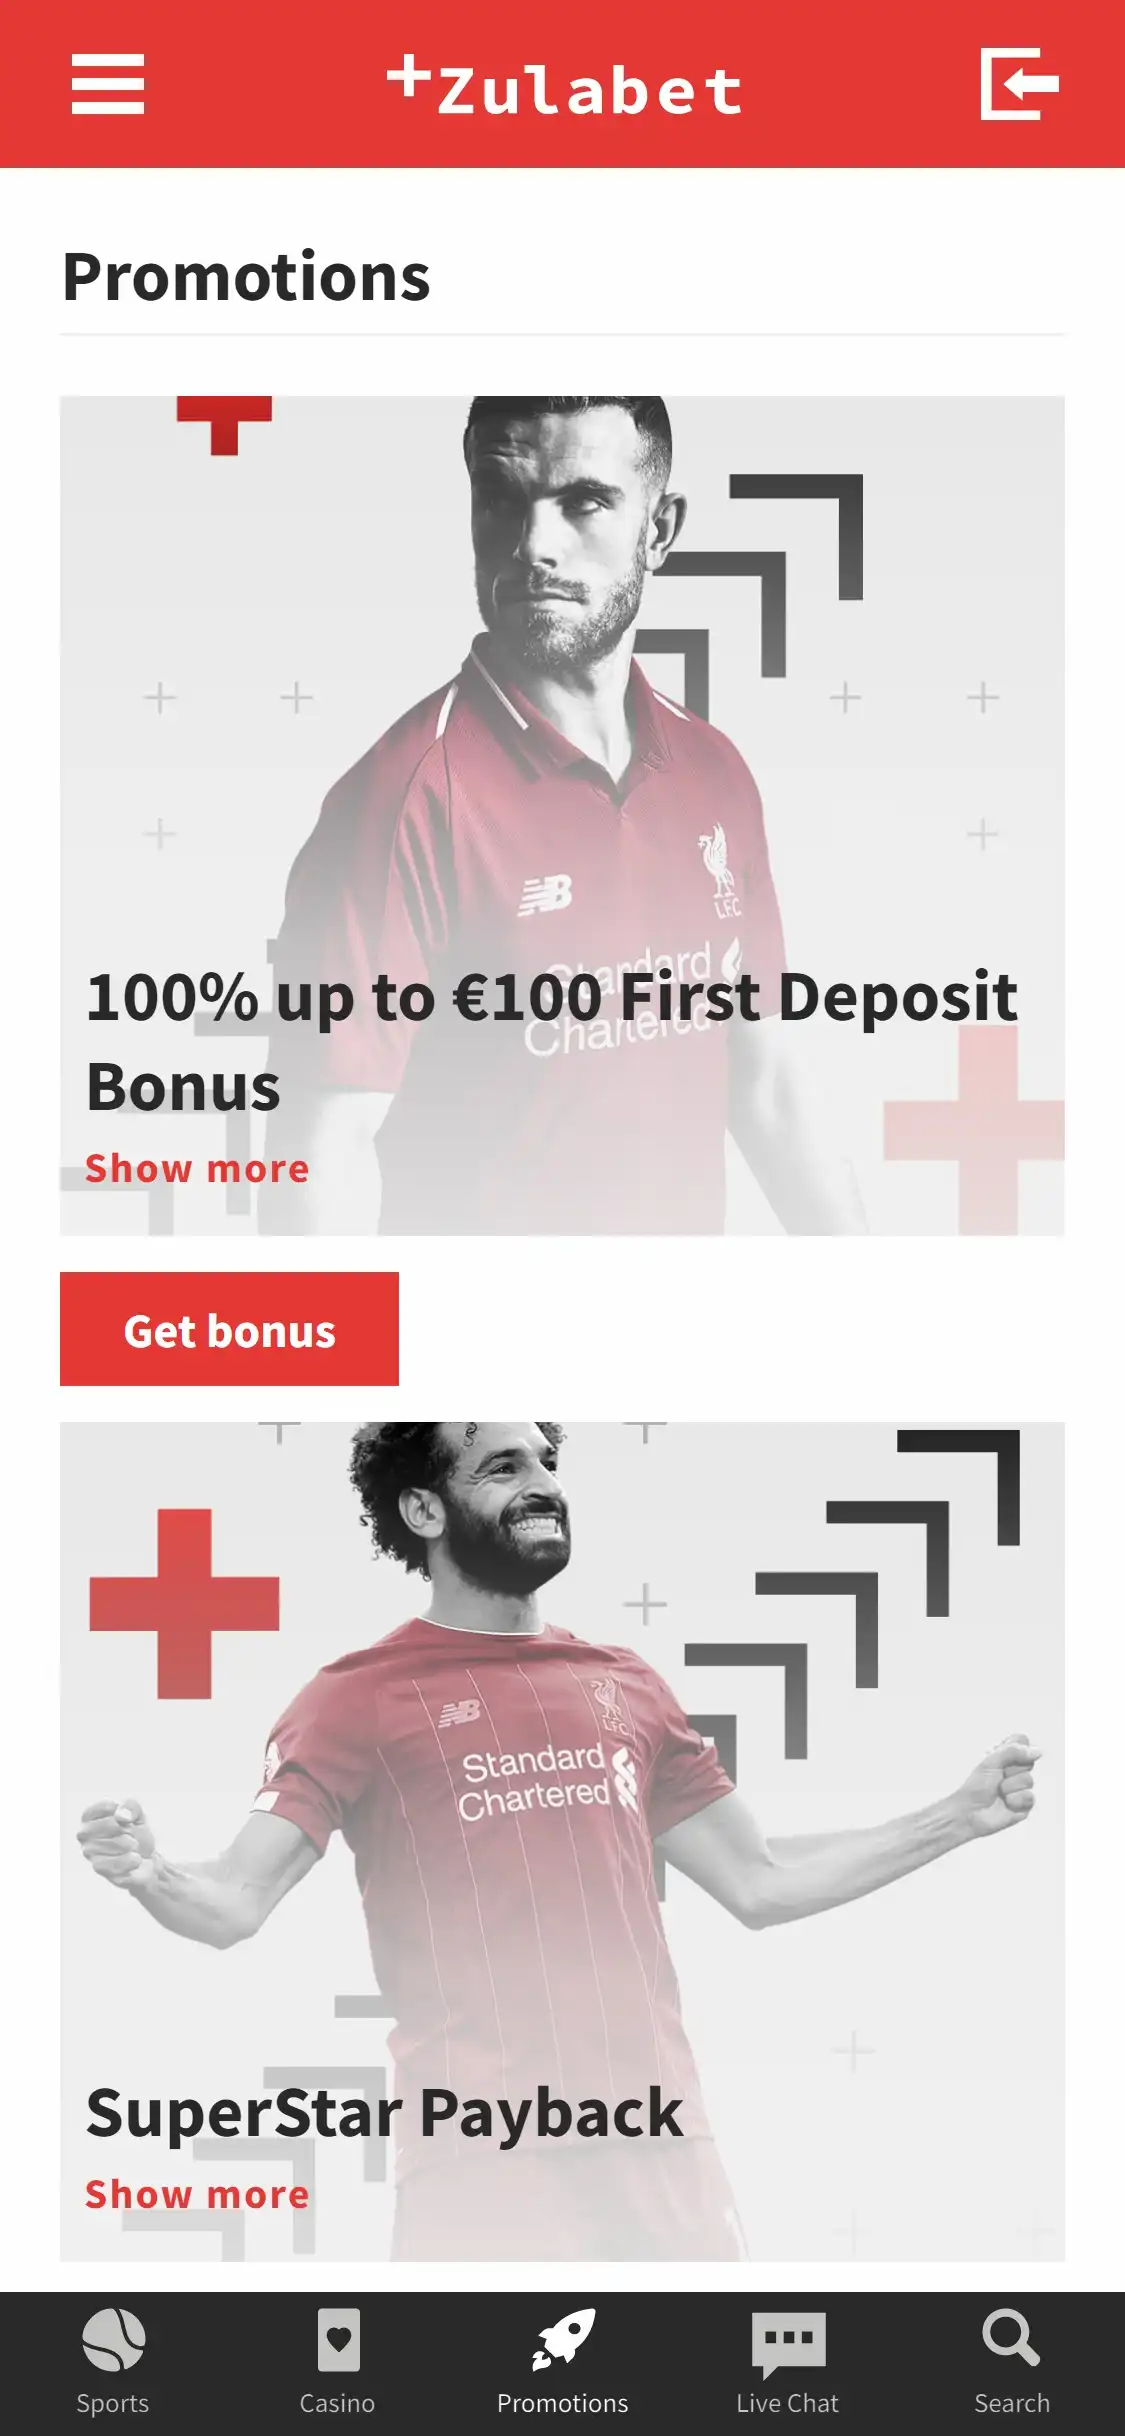Select the Search tab label
This screenshot has width=1125, height=2436.
pyautogui.click(x=1012, y=2403)
